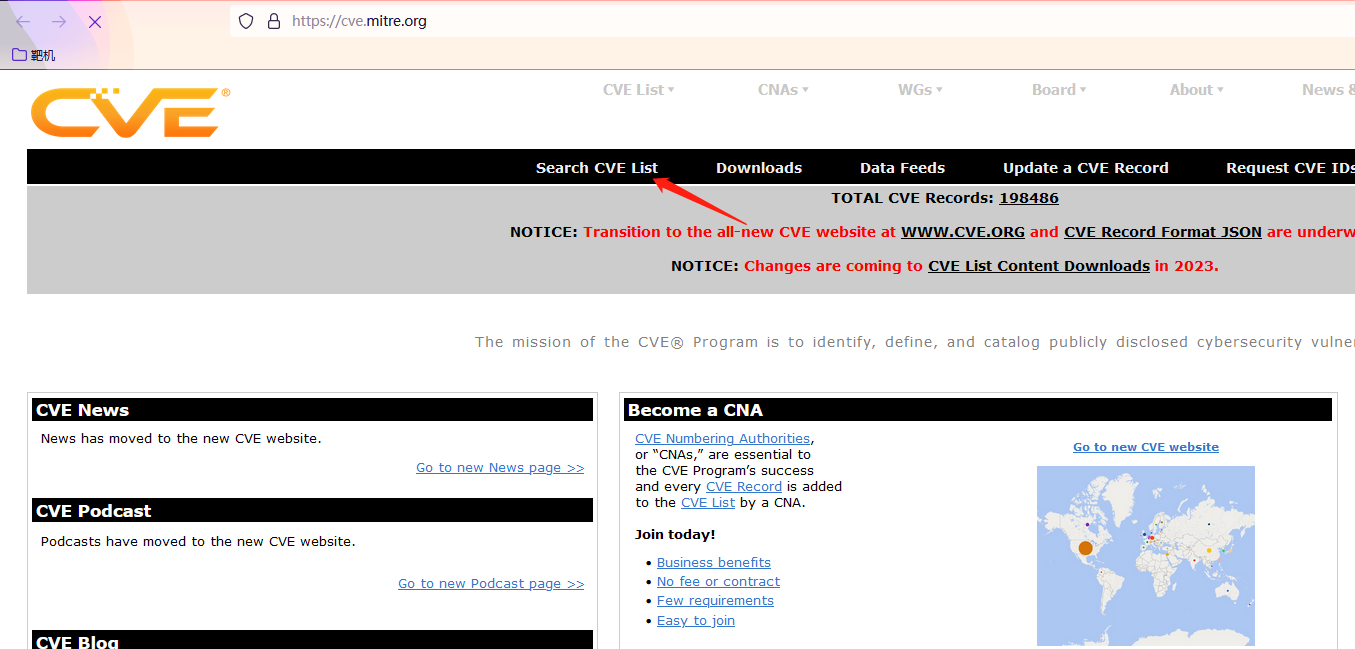
Task: Click the Become a CNA heading
Action: coord(694,410)
